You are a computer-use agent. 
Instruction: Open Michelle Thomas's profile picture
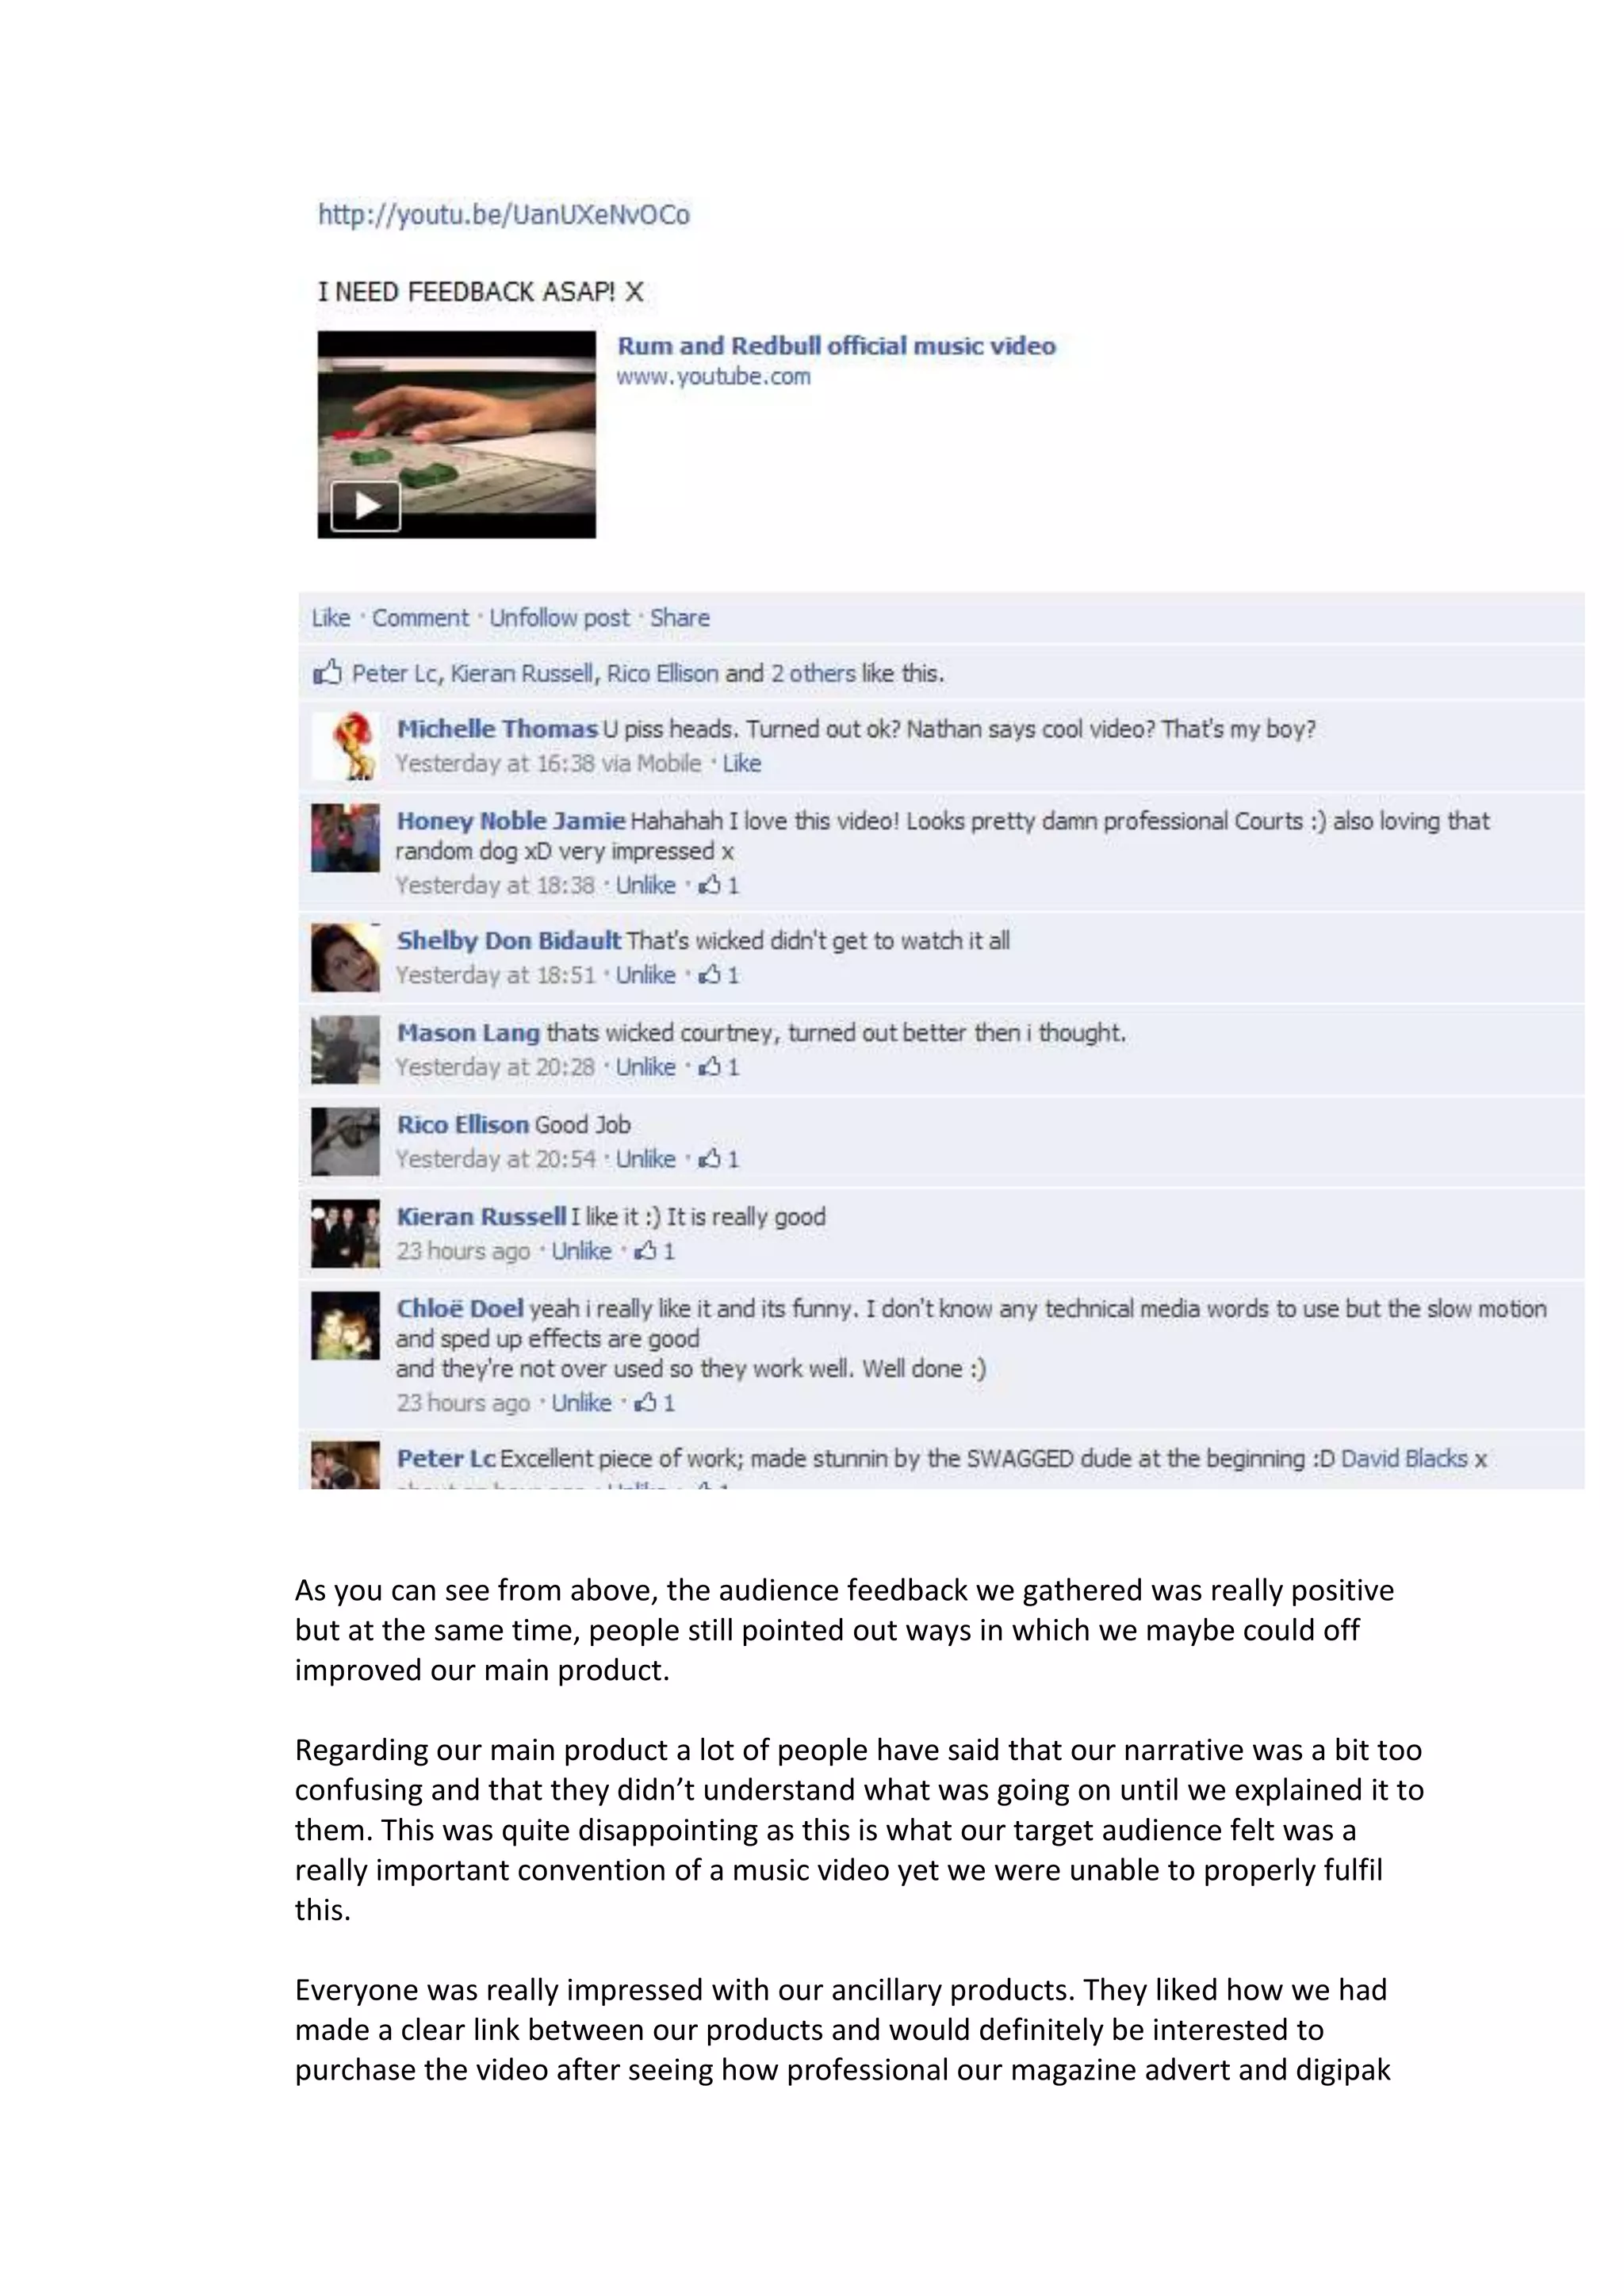pos(345,746)
